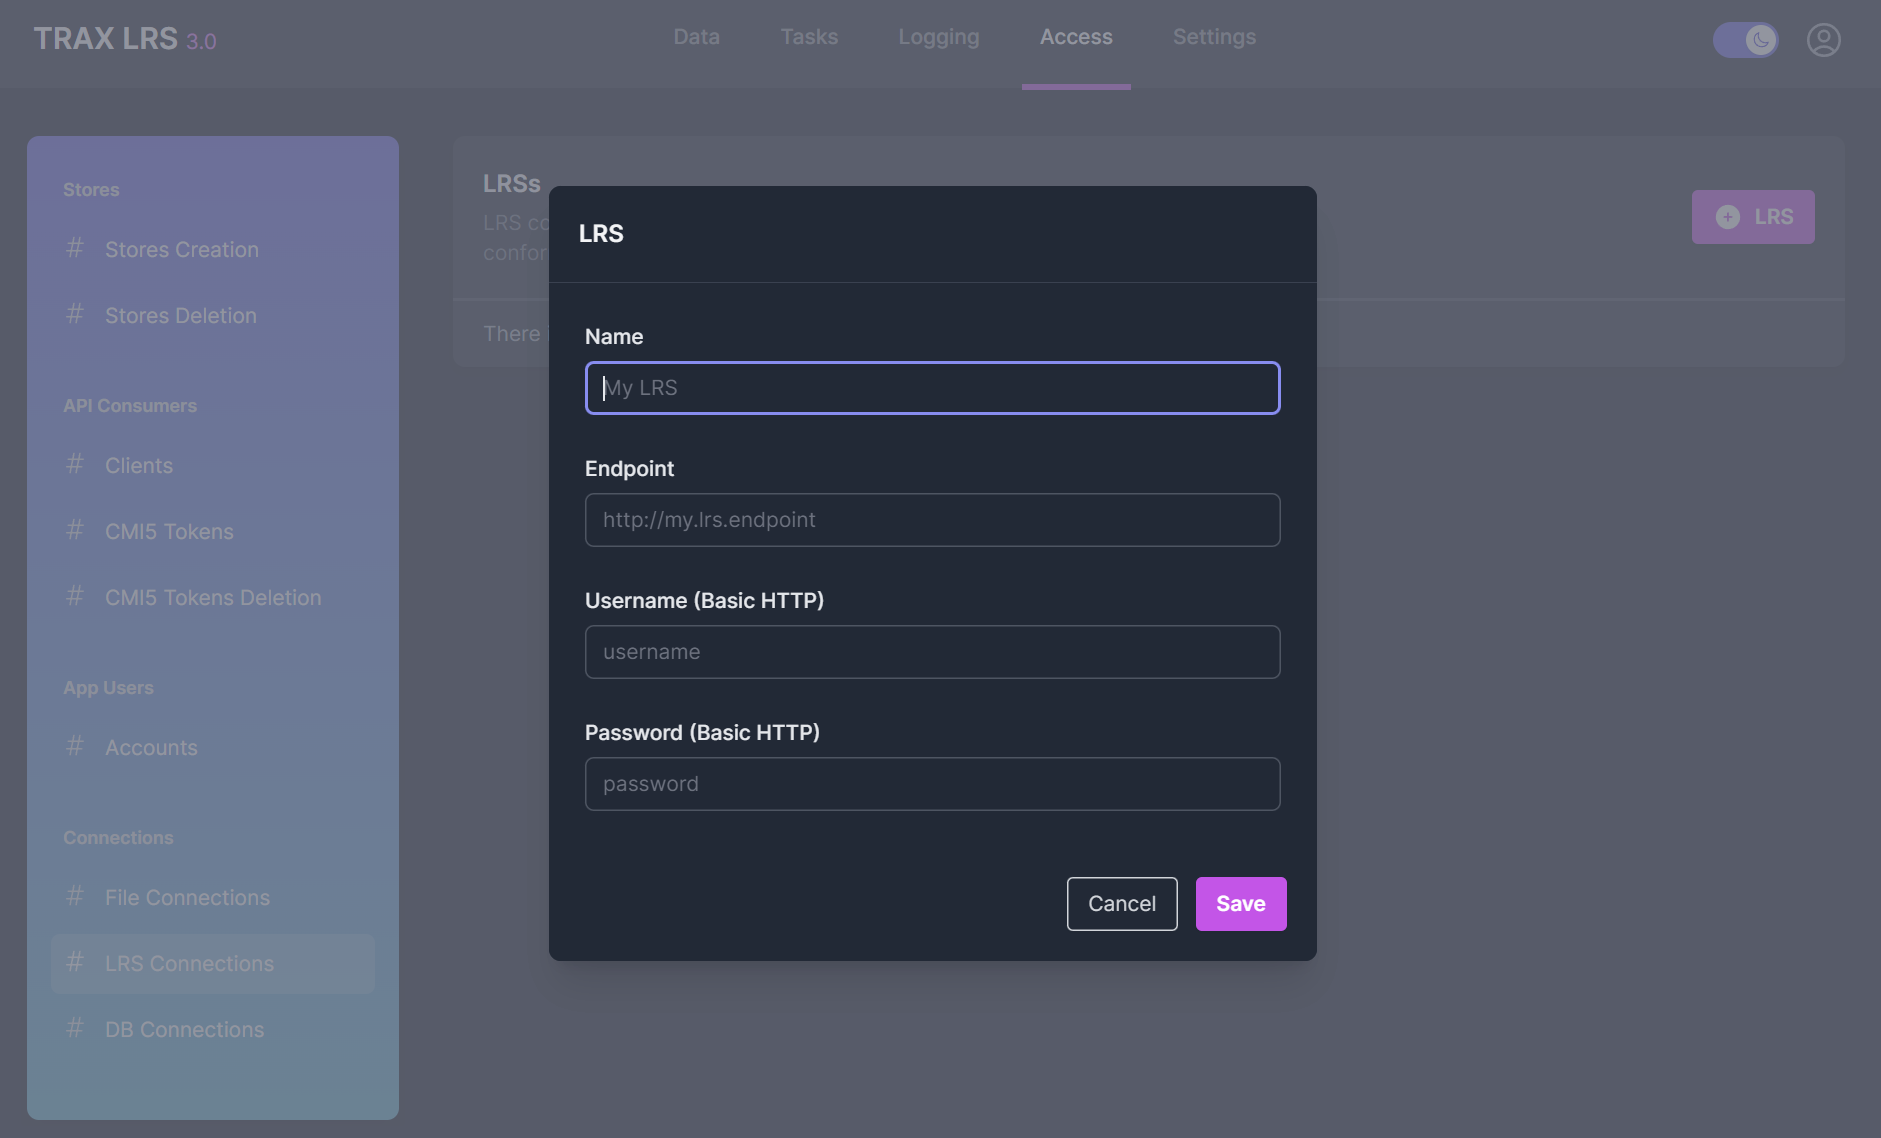Save the new LRS connection
The width and height of the screenshot is (1881, 1138).
[1240, 904]
